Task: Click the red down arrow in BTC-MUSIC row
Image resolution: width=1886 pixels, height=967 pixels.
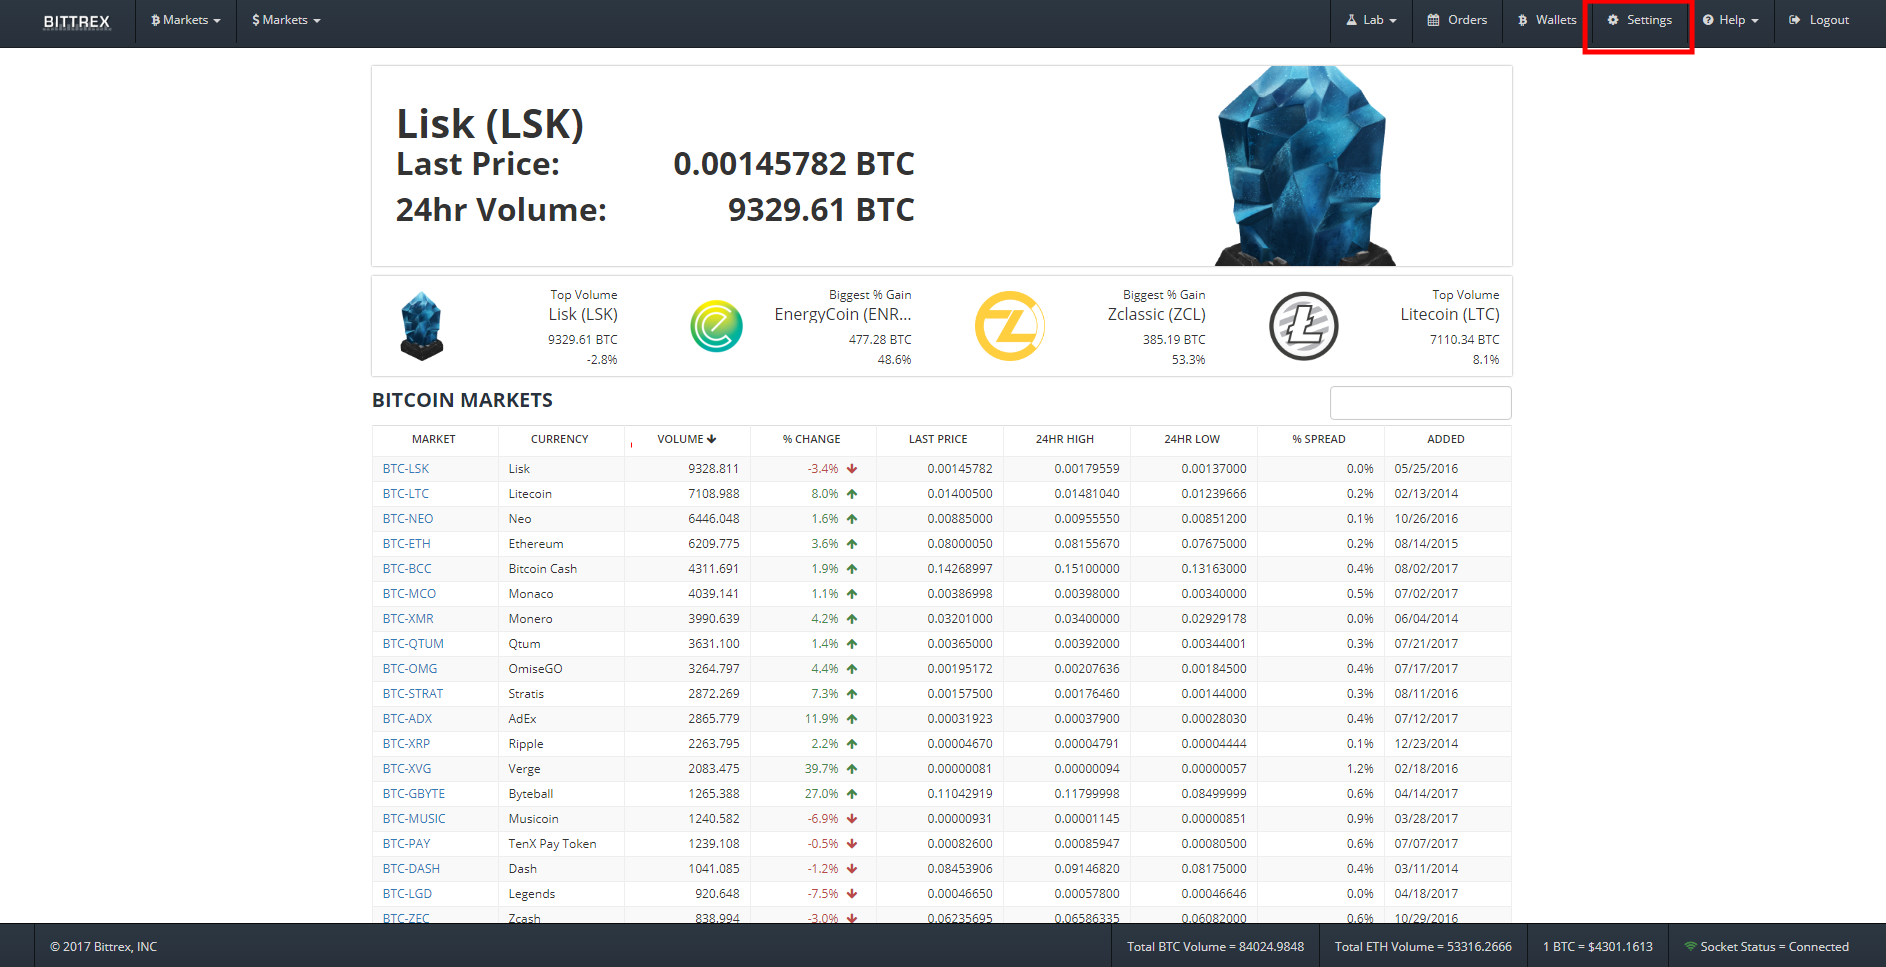Action: 852,819
